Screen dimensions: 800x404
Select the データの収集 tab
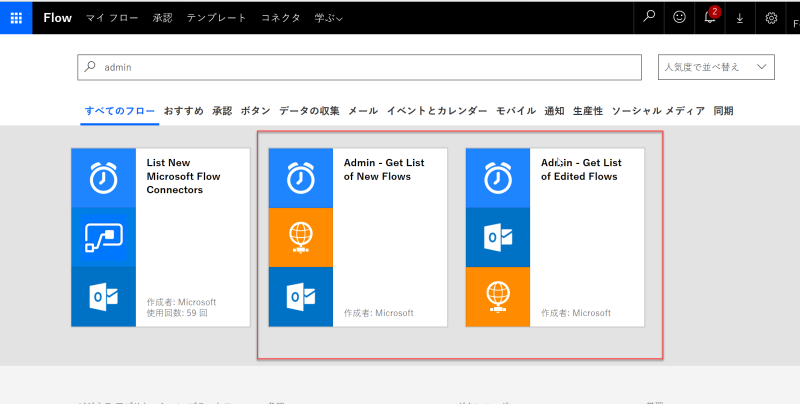click(309, 111)
